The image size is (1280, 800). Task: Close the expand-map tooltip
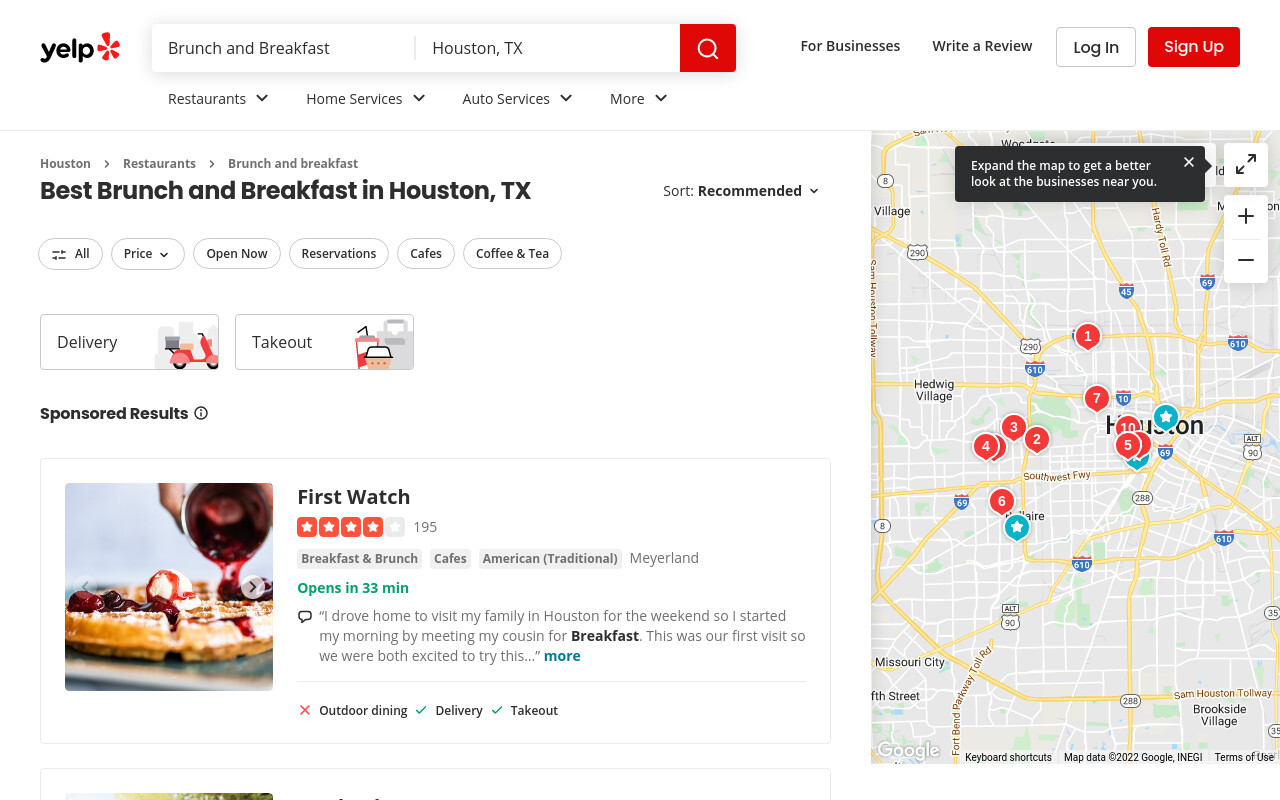click(1189, 162)
